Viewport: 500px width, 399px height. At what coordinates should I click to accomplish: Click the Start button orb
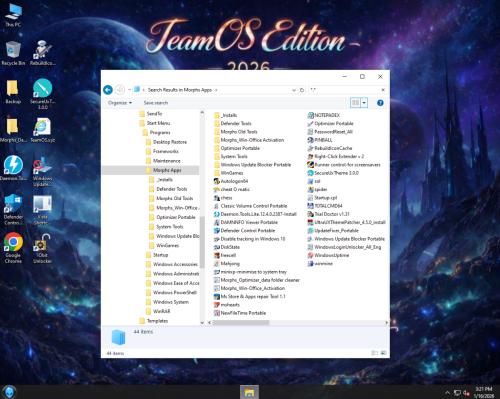point(9,392)
